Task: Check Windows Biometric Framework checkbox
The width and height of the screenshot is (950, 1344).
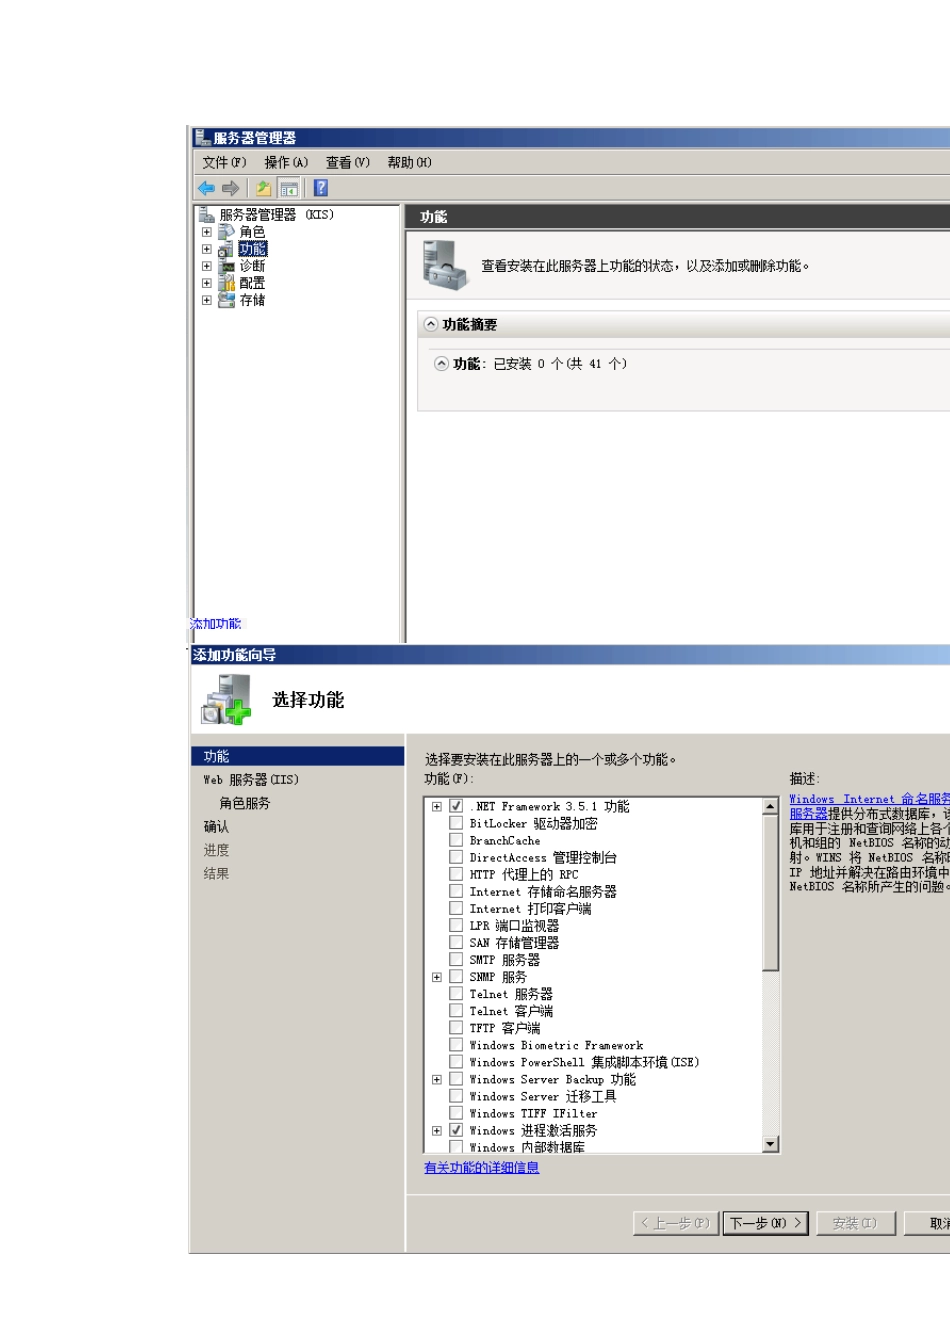Action: [456, 1045]
